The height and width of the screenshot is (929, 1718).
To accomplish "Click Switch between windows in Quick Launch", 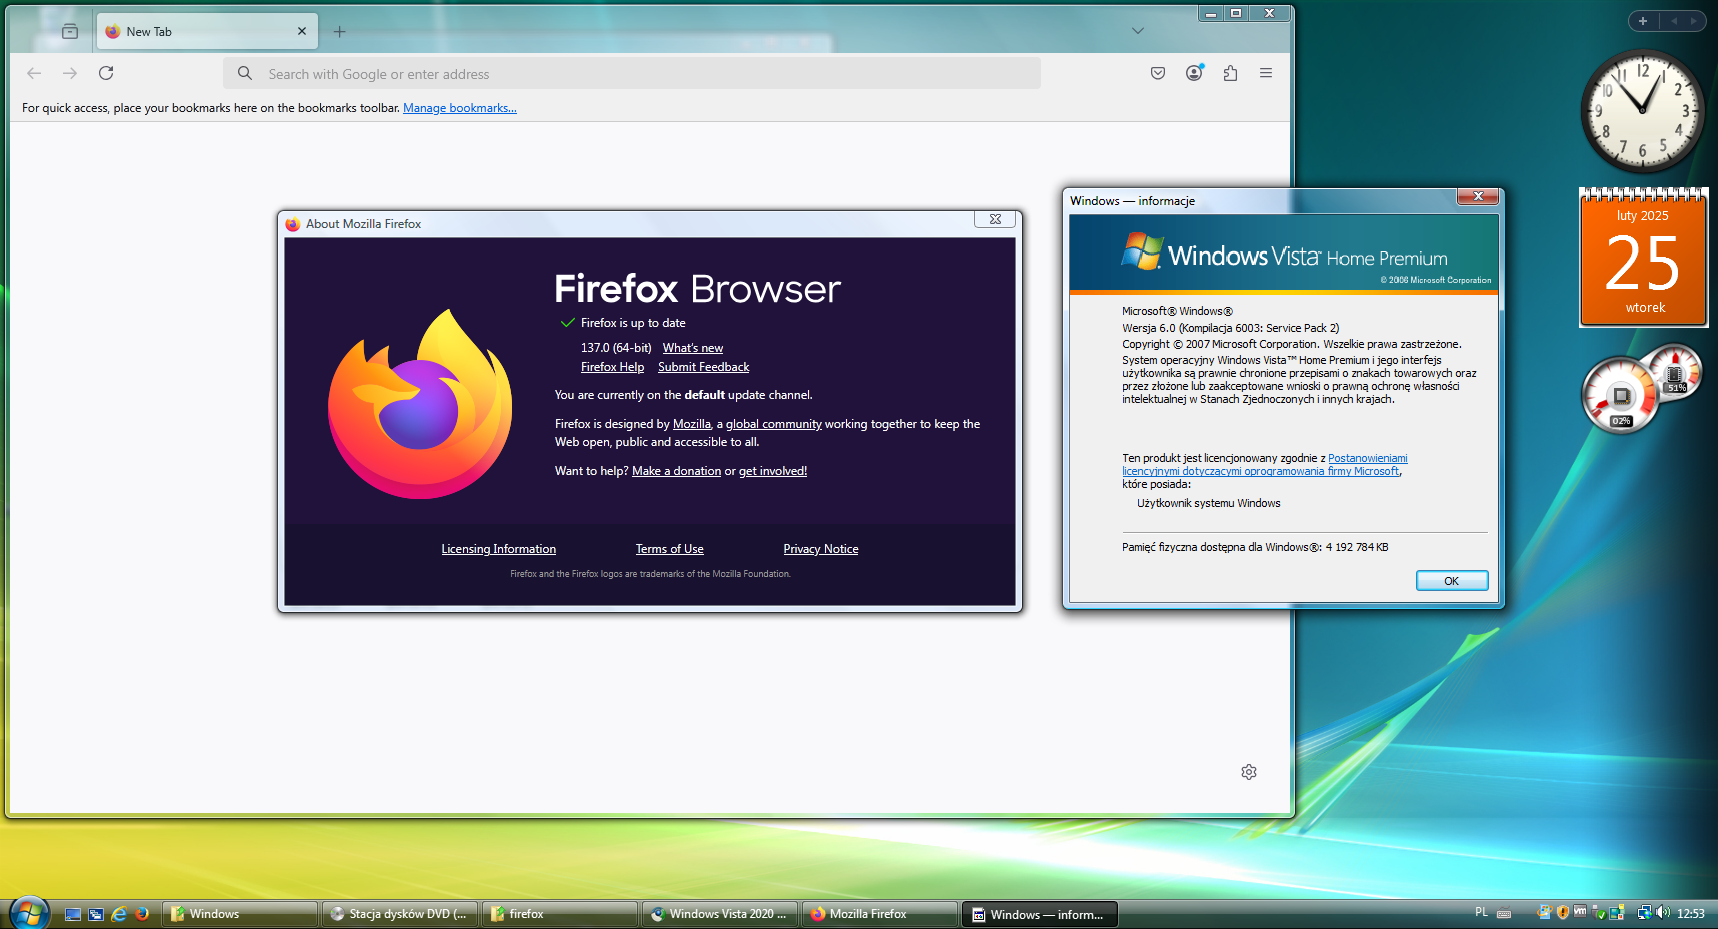I will [x=96, y=914].
